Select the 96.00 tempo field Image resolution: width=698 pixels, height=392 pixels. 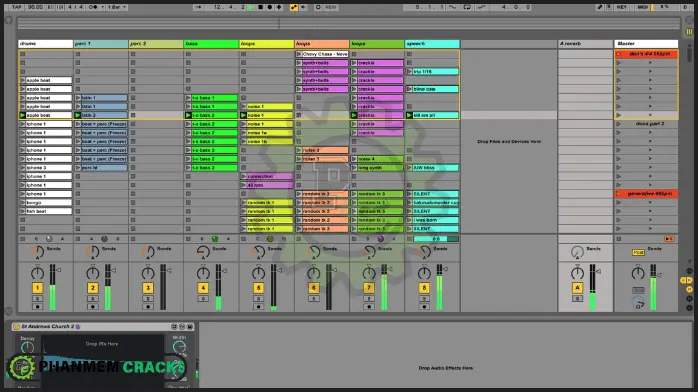(35, 7)
